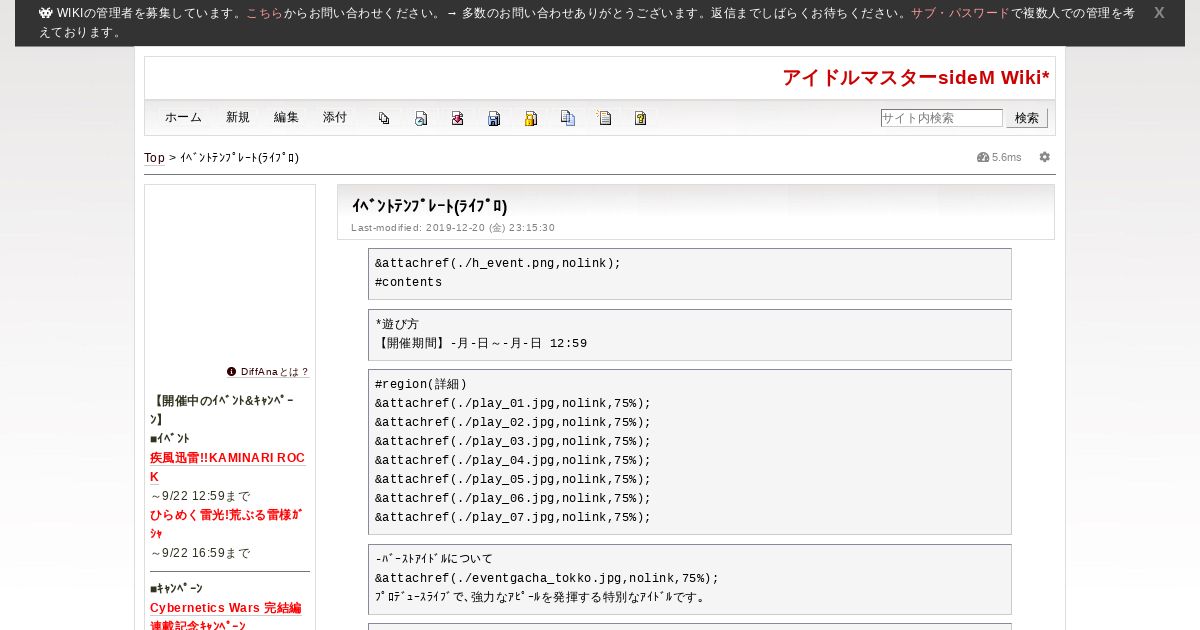Screen dimensions: 1200x630
Task: Click the #region(詳細) code line
Action: [421, 384]
